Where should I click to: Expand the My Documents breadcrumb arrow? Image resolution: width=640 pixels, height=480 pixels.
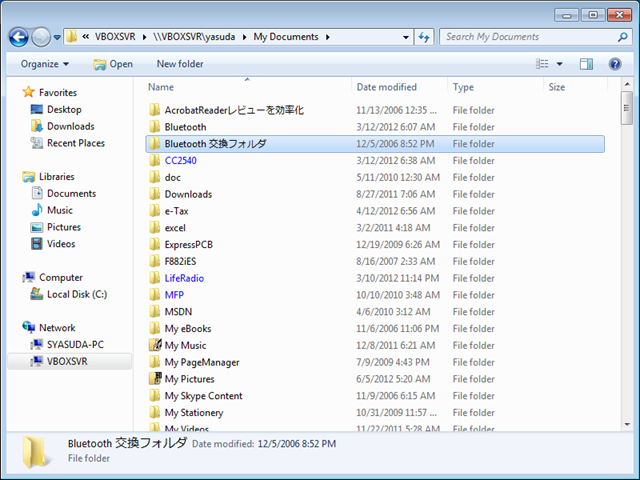pyautogui.click(x=328, y=37)
